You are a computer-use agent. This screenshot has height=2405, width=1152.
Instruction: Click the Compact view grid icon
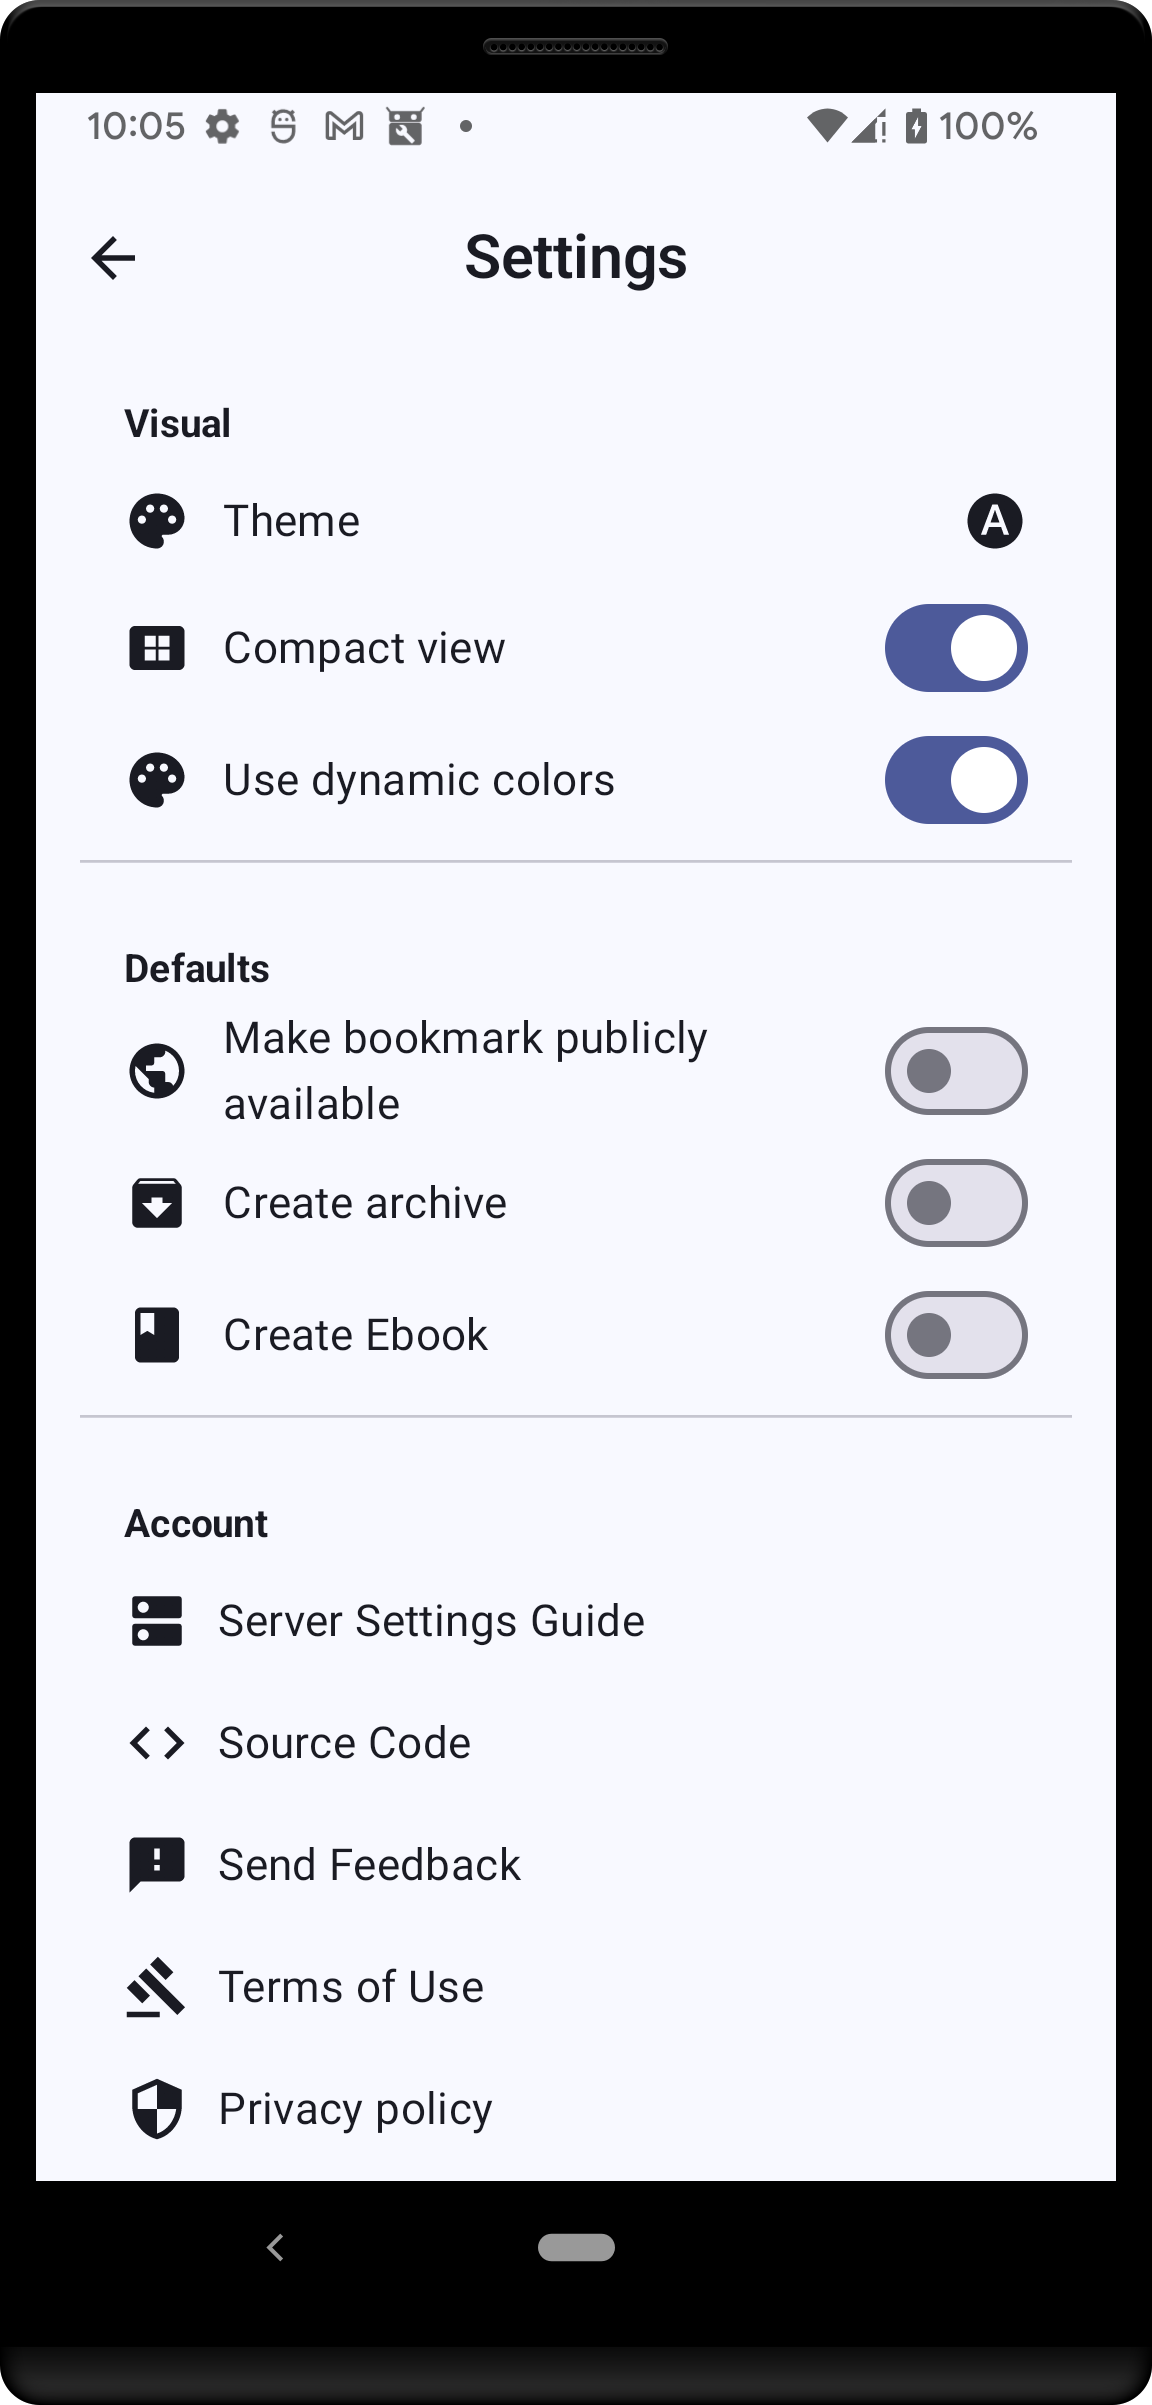tap(157, 648)
